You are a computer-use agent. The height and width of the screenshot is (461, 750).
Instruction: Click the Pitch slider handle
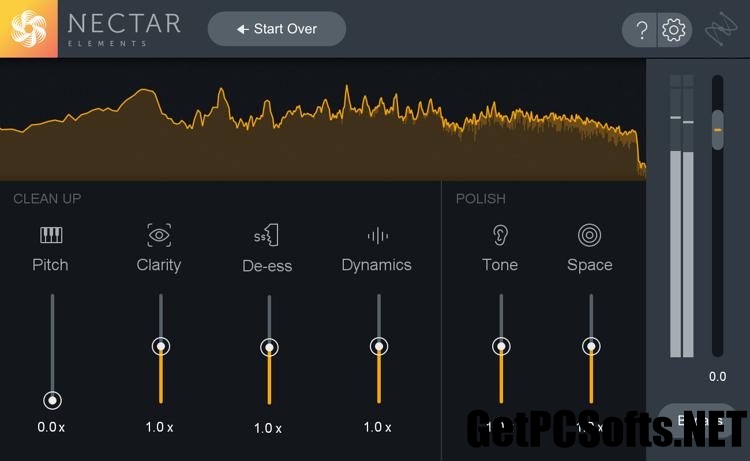[x=52, y=400]
